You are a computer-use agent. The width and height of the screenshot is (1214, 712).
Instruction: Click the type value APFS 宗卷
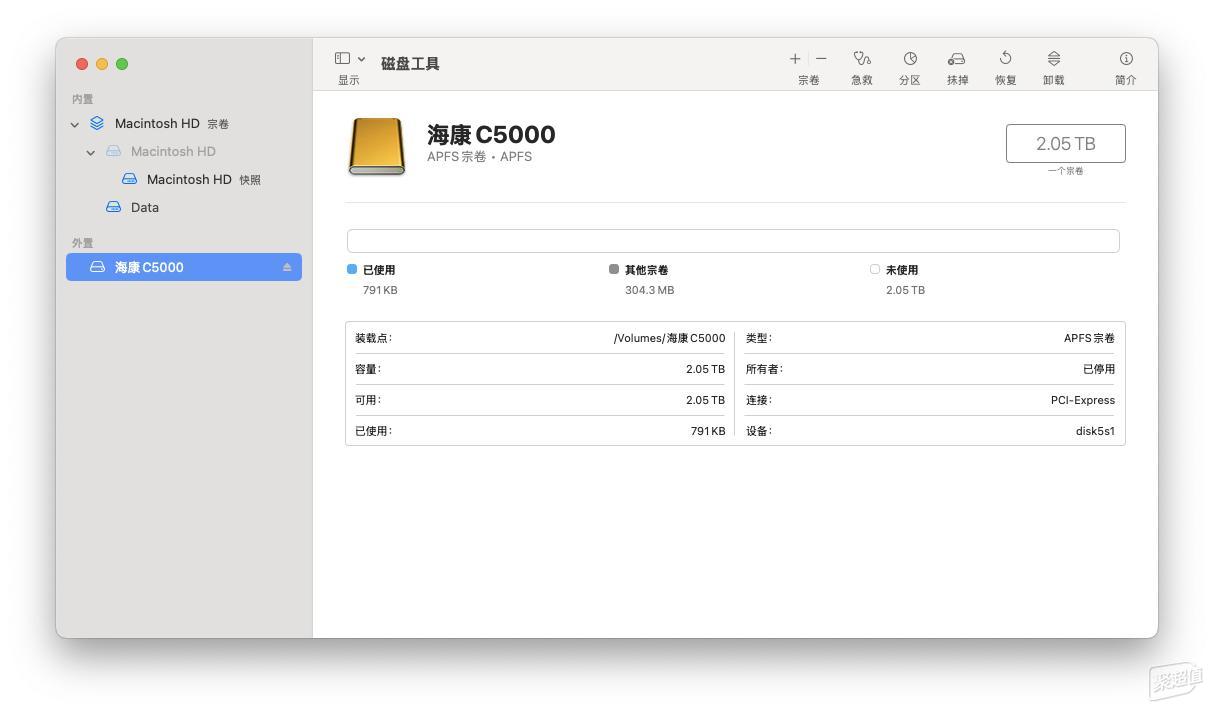pos(1089,338)
